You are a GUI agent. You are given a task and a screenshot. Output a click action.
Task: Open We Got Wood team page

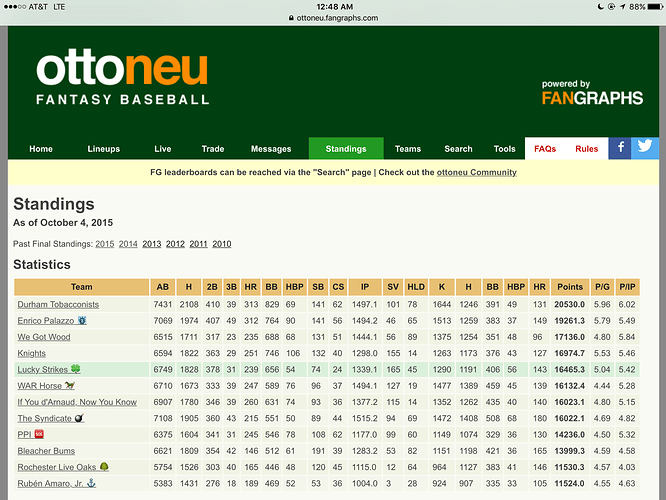coord(44,336)
